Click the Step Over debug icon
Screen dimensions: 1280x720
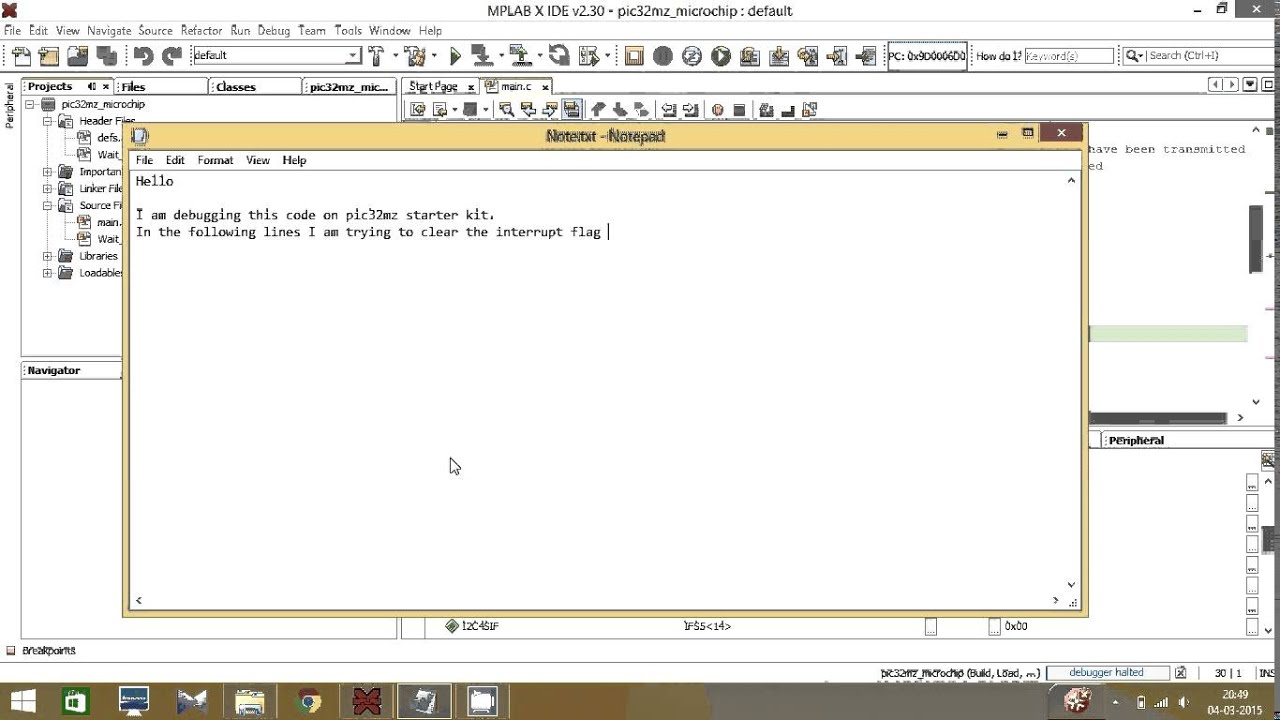click(750, 56)
